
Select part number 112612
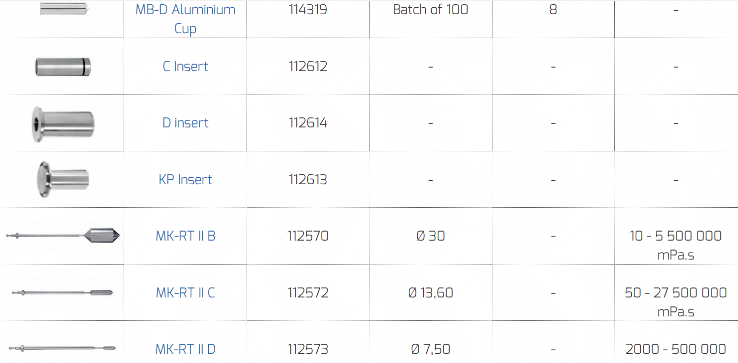click(x=308, y=66)
